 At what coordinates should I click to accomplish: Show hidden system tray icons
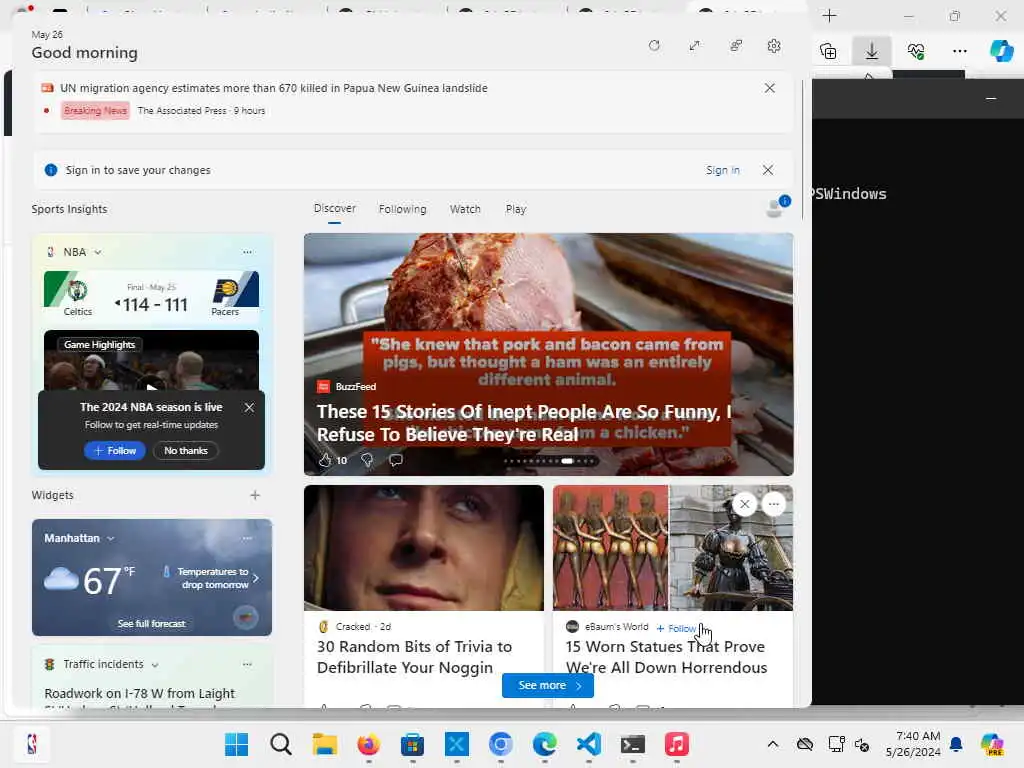coord(773,744)
